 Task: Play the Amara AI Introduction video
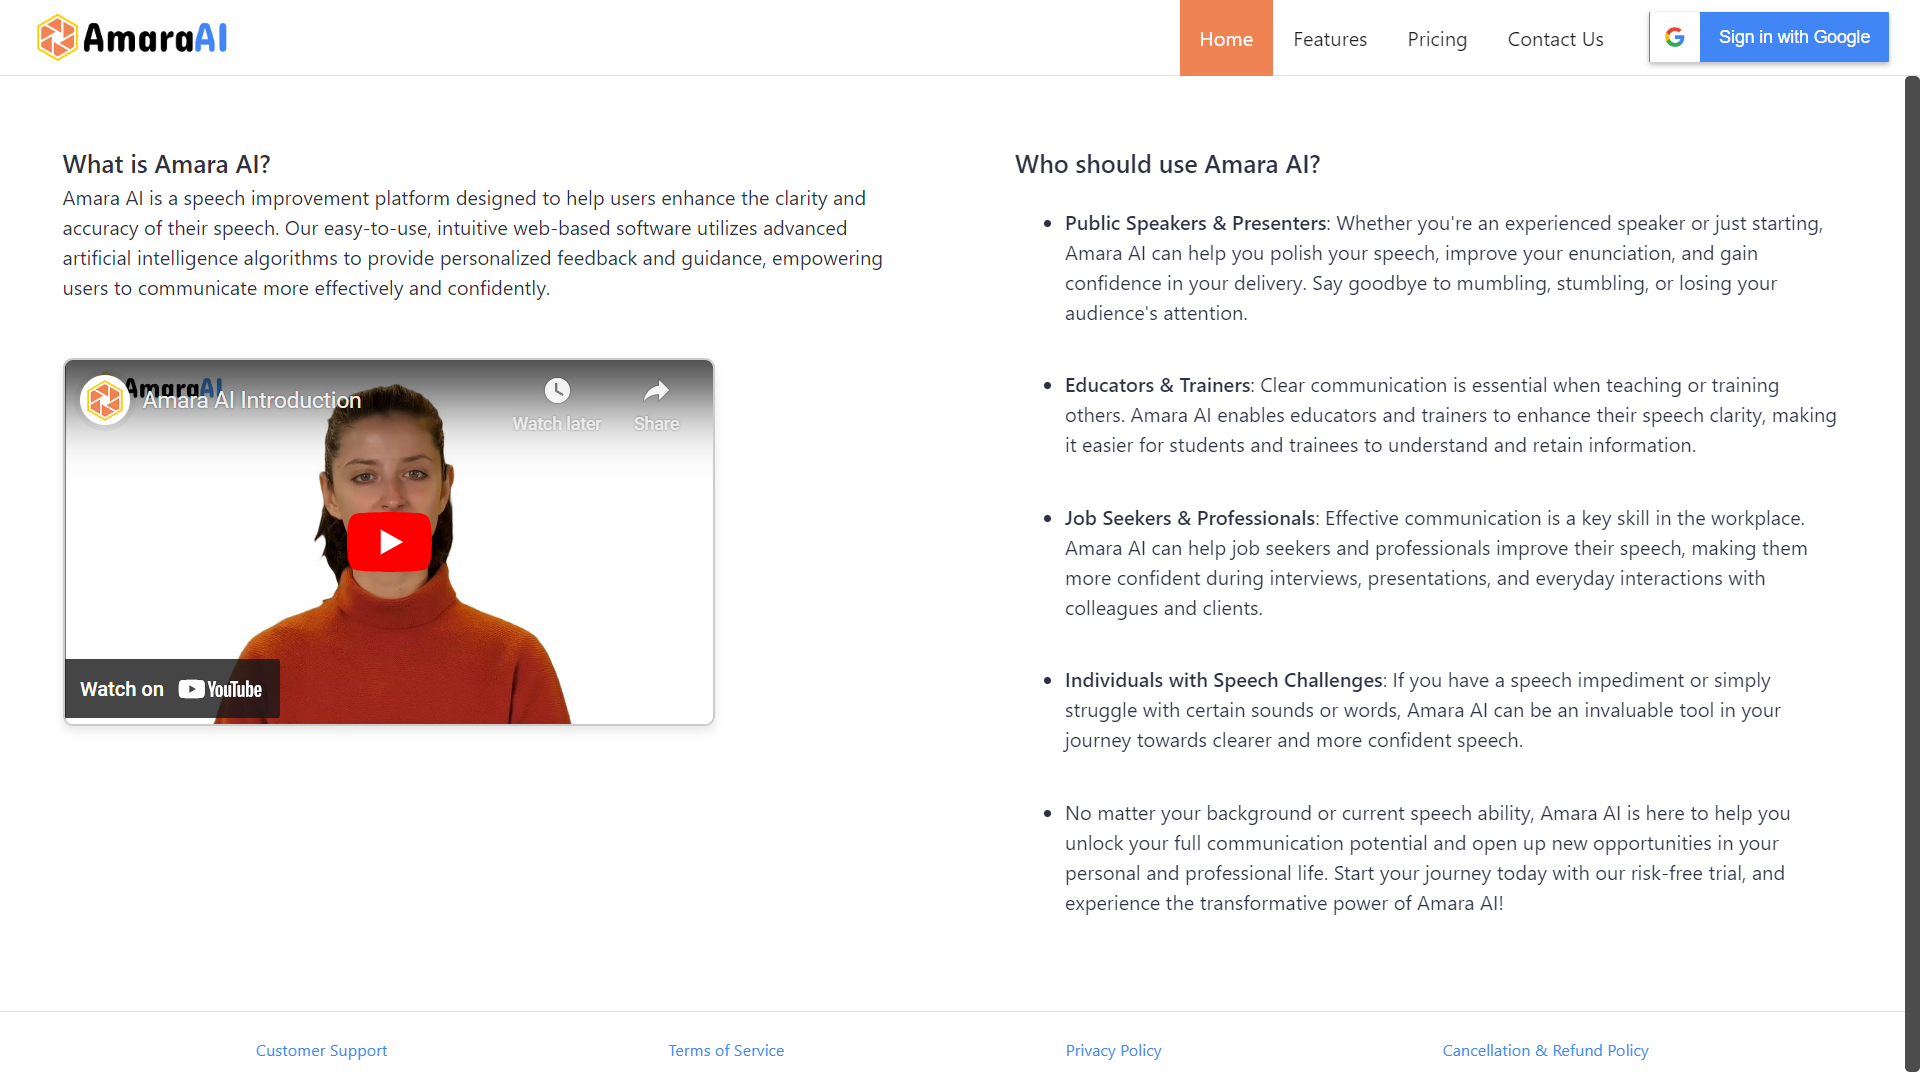(x=389, y=542)
